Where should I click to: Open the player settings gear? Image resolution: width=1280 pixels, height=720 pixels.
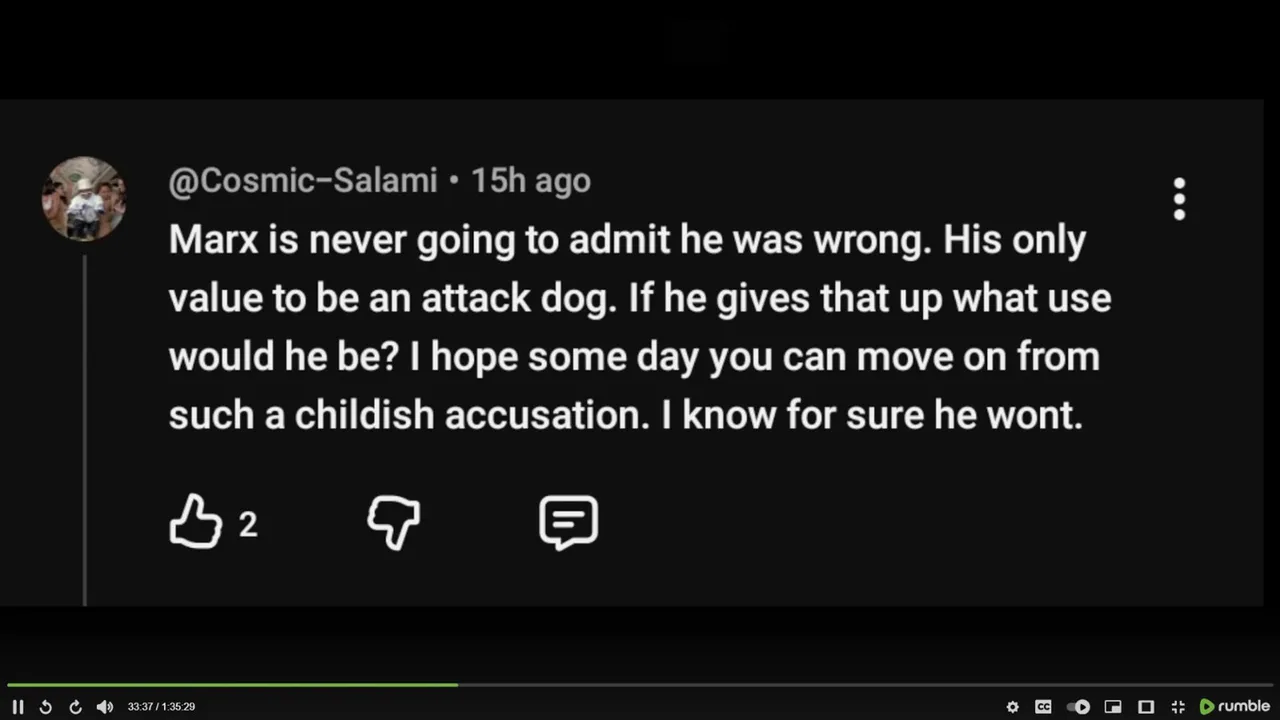pyautogui.click(x=1013, y=707)
